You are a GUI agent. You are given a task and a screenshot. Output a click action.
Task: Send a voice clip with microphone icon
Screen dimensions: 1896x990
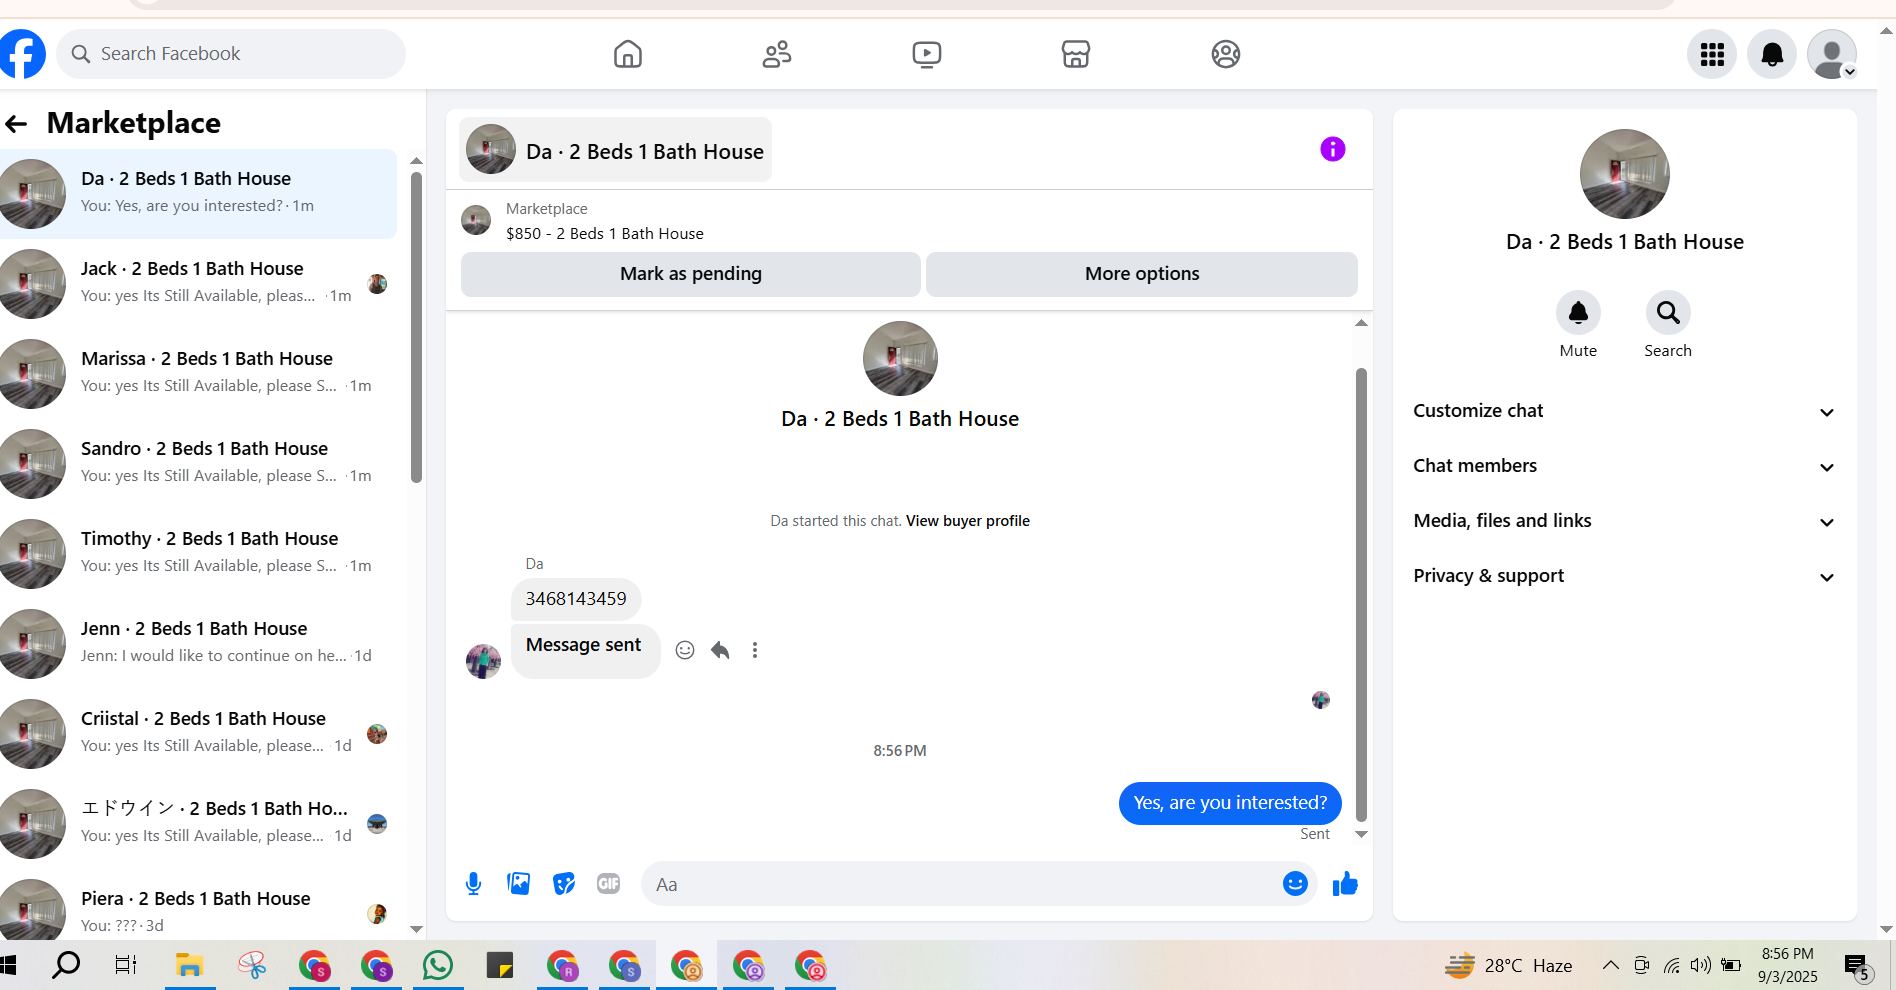tap(474, 884)
